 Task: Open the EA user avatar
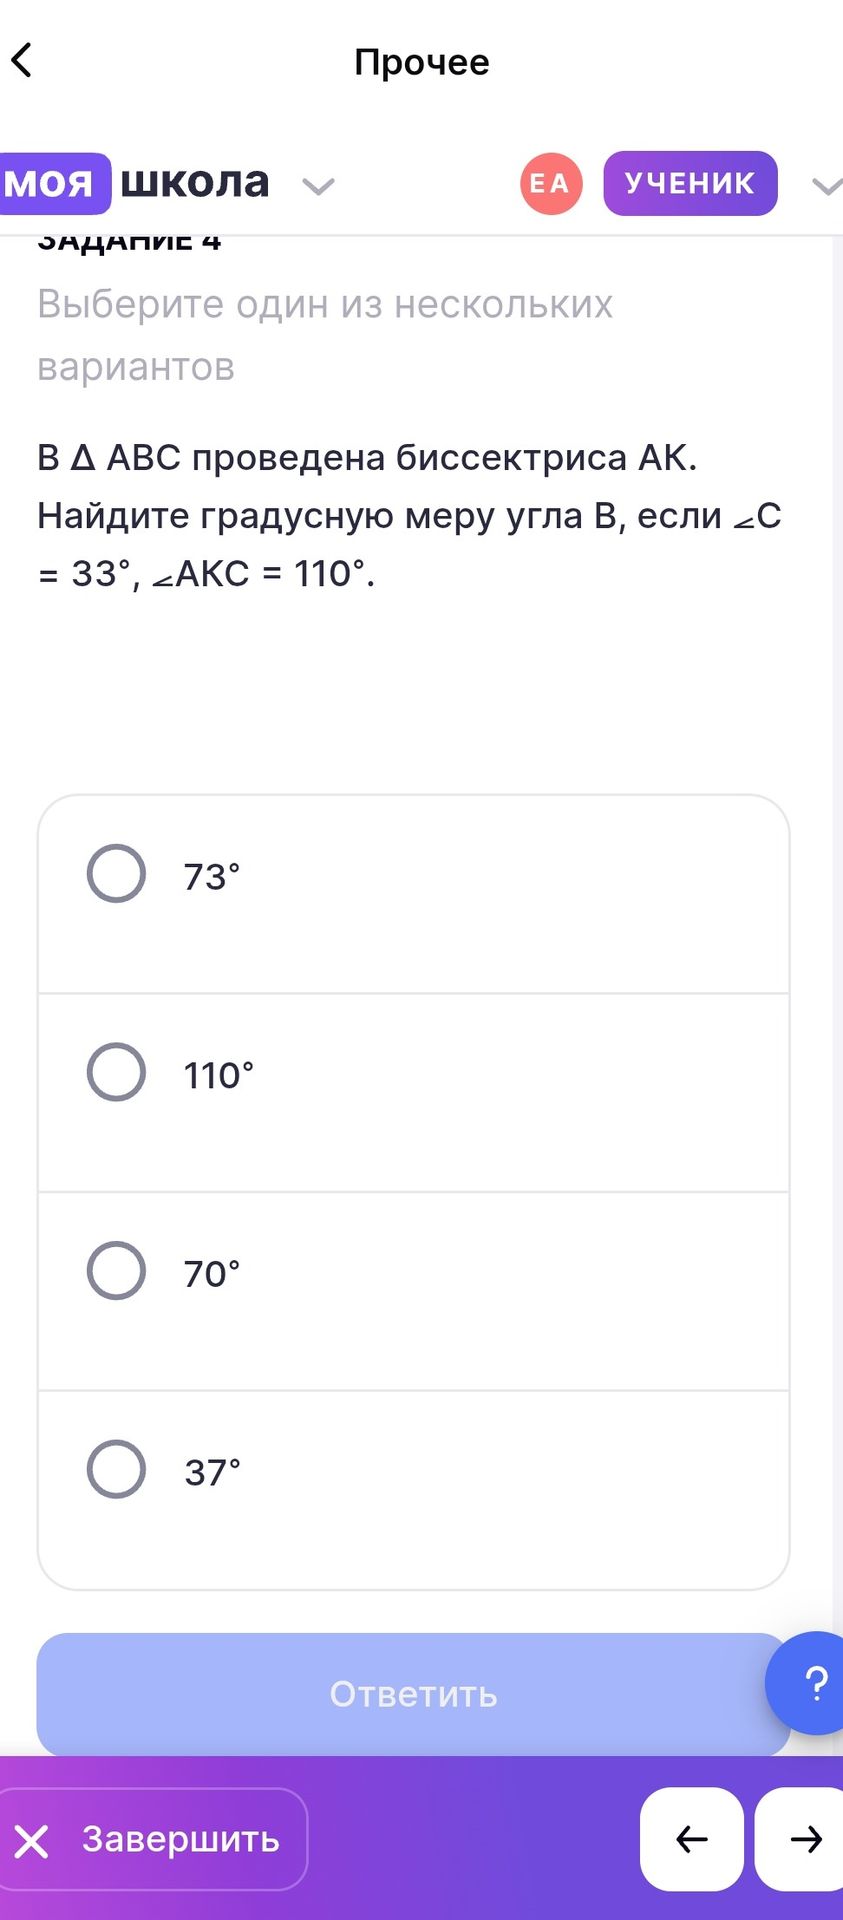point(551,183)
